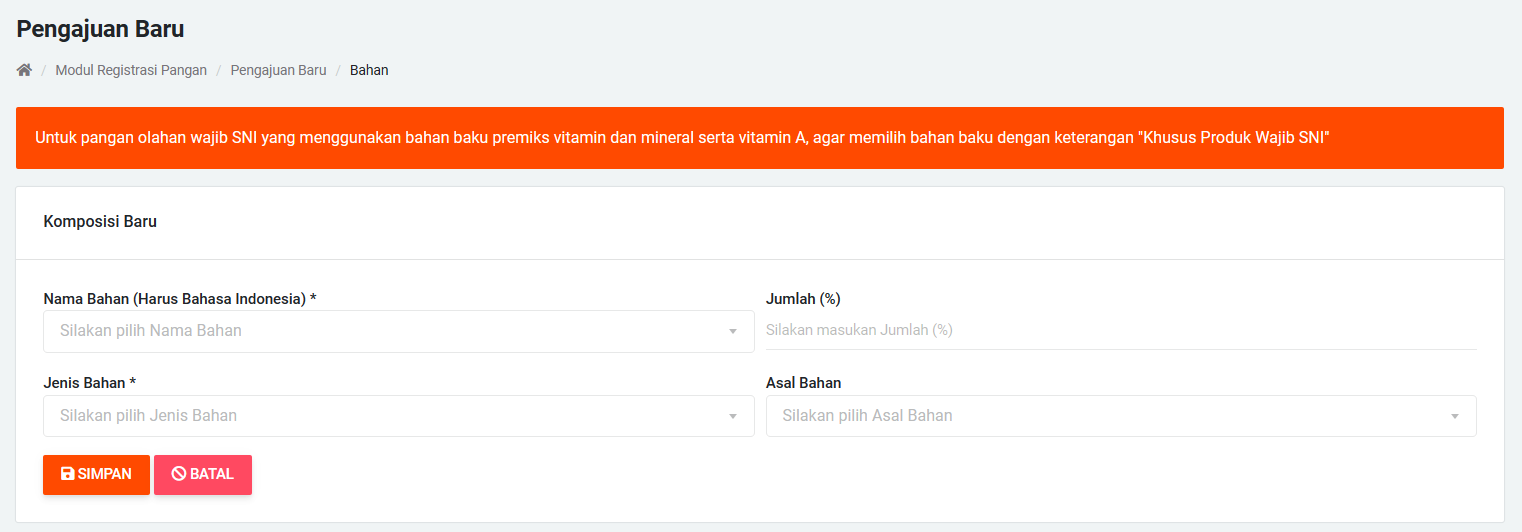Click the Bahan breadcrumb item

tap(369, 70)
